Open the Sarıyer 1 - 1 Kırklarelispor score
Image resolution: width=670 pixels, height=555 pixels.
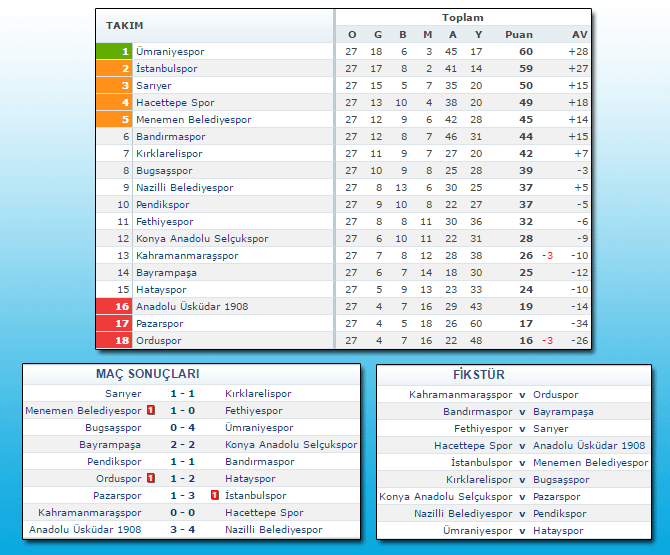(x=181, y=394)
